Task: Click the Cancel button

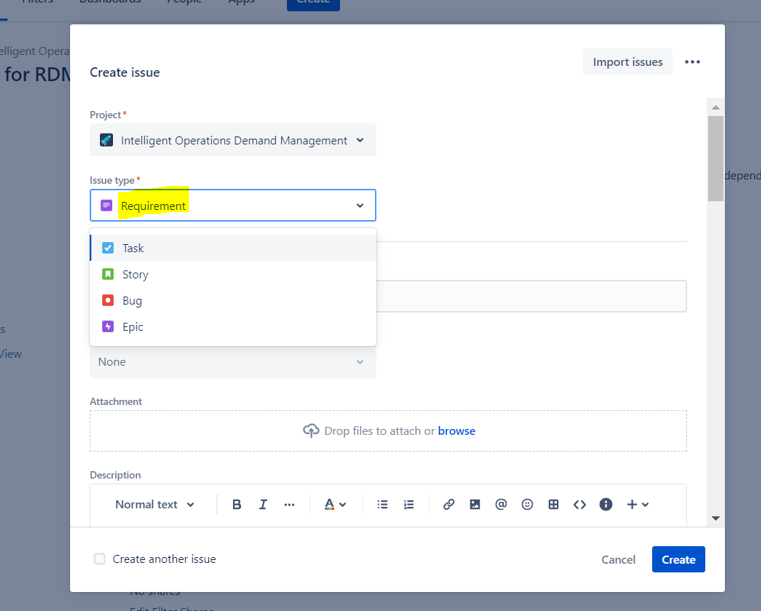Action: pos(618,560)
